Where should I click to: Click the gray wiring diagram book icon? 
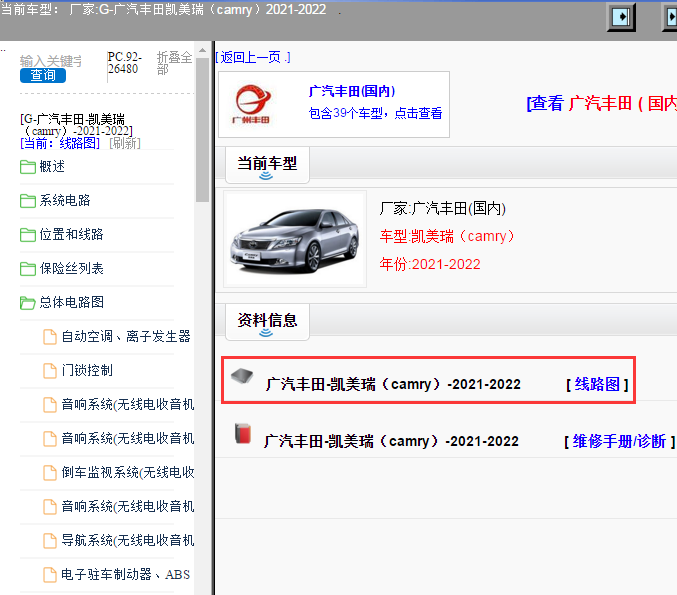point(242,377)
